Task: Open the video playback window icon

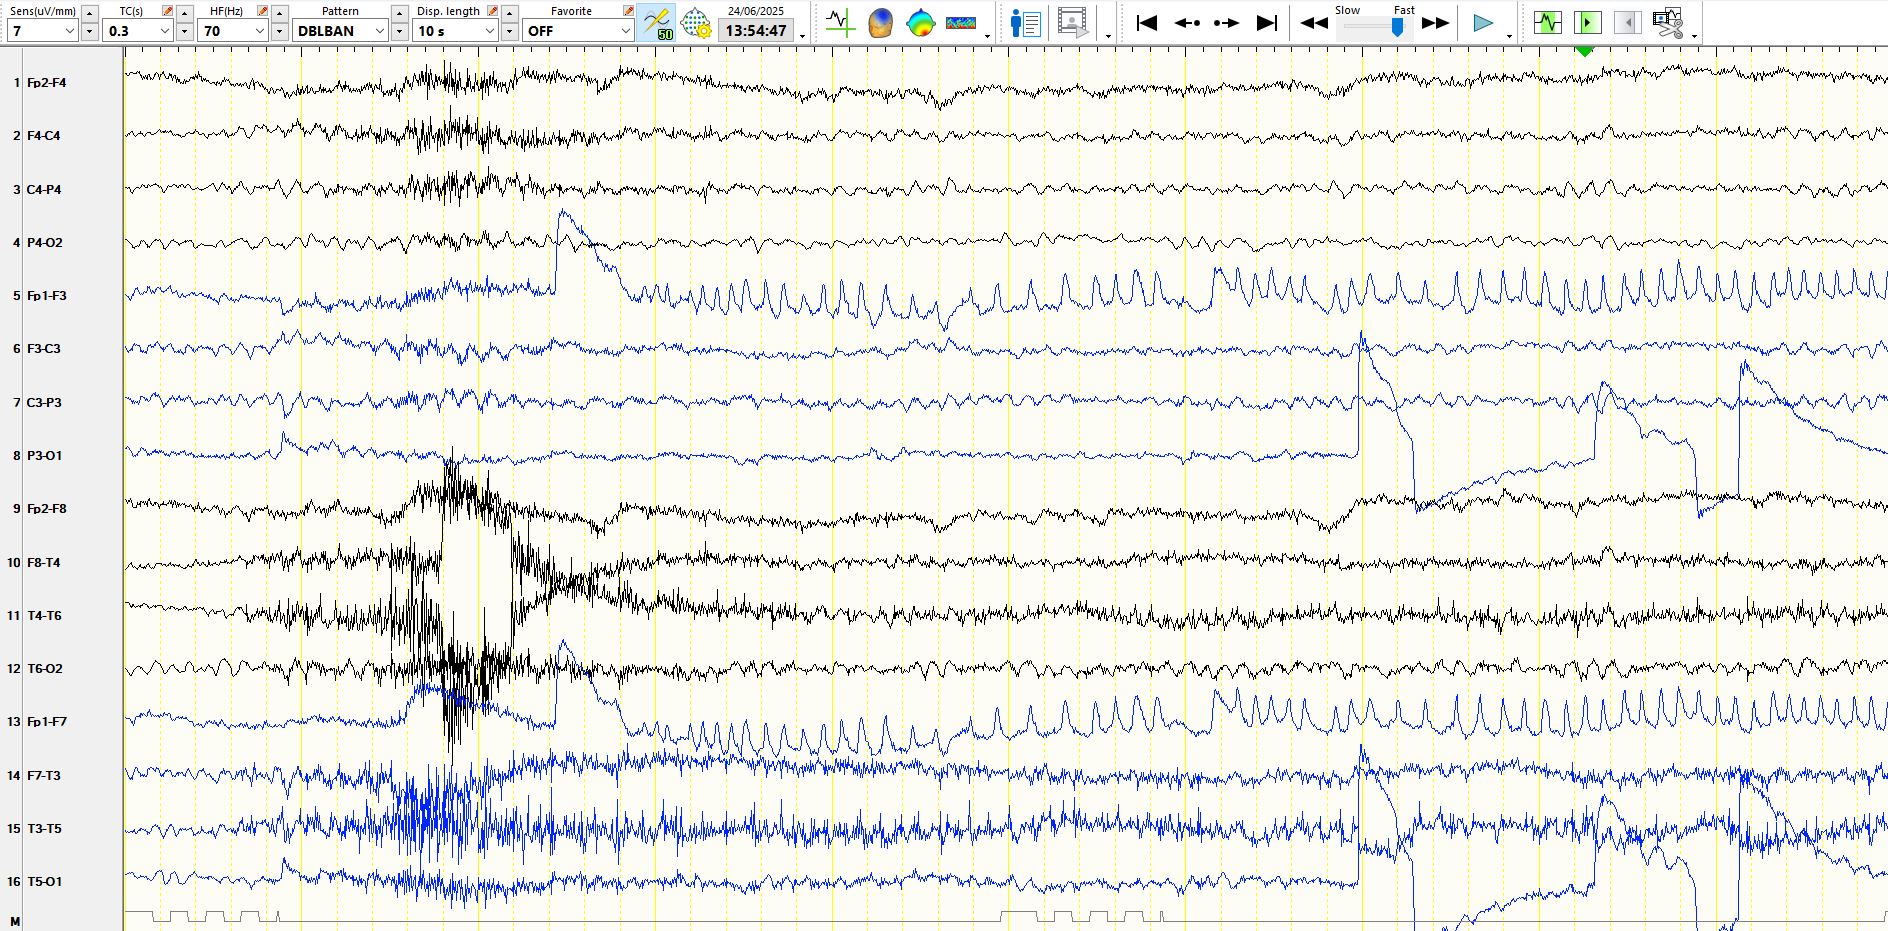Action: 1073,23
